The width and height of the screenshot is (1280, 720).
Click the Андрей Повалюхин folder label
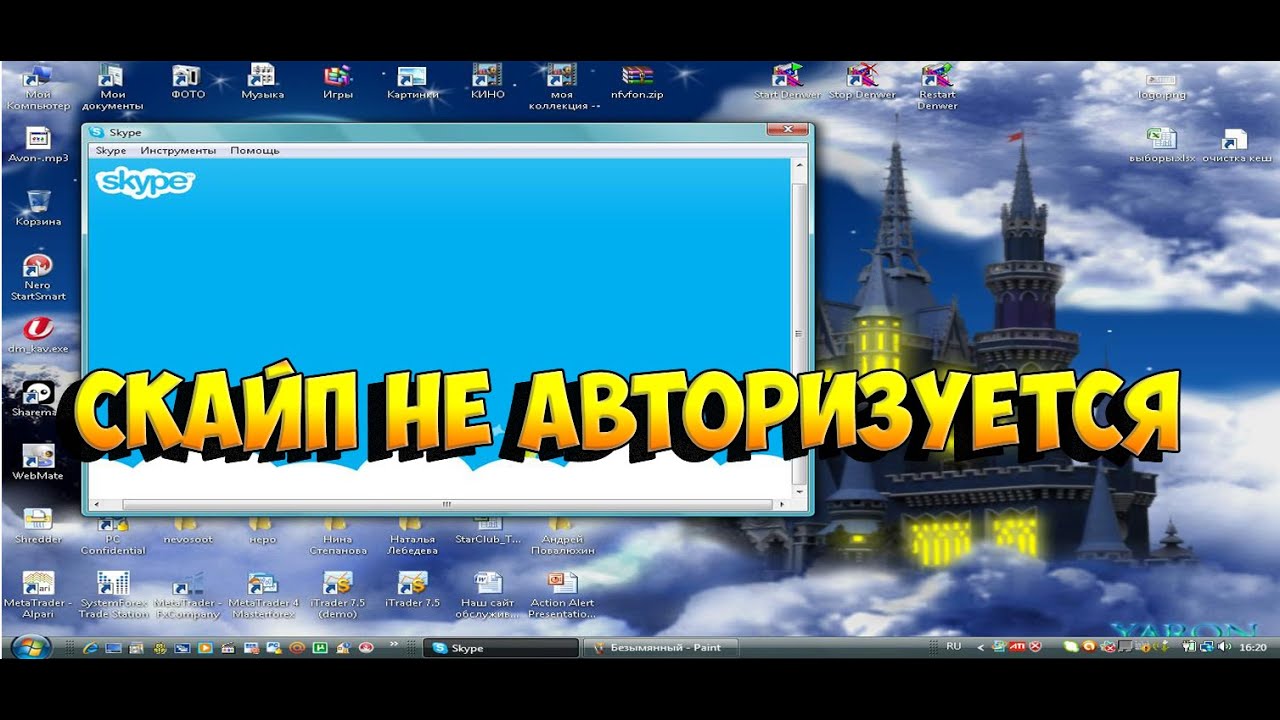(563, 545)
